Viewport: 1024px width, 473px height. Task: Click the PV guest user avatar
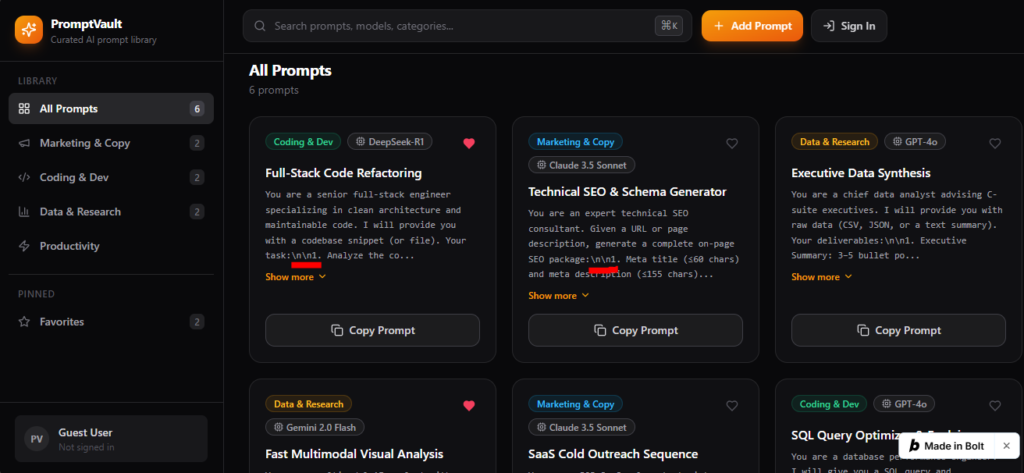(37, 439)
